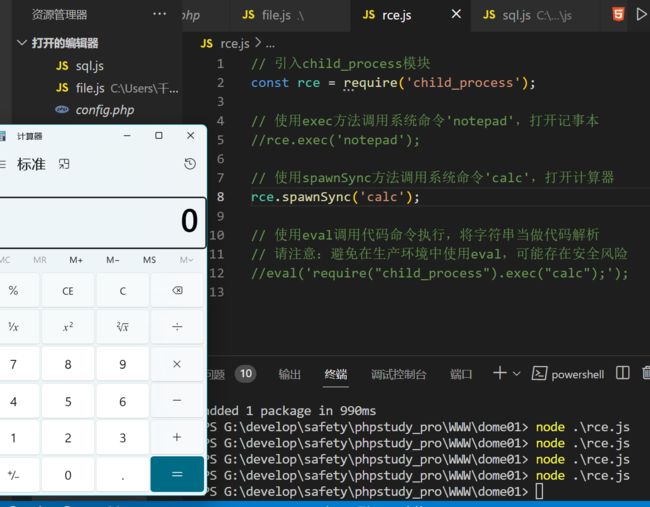Click the calculator digit 9 key
This screenshot has width=650, height=507.
point(123,364)
